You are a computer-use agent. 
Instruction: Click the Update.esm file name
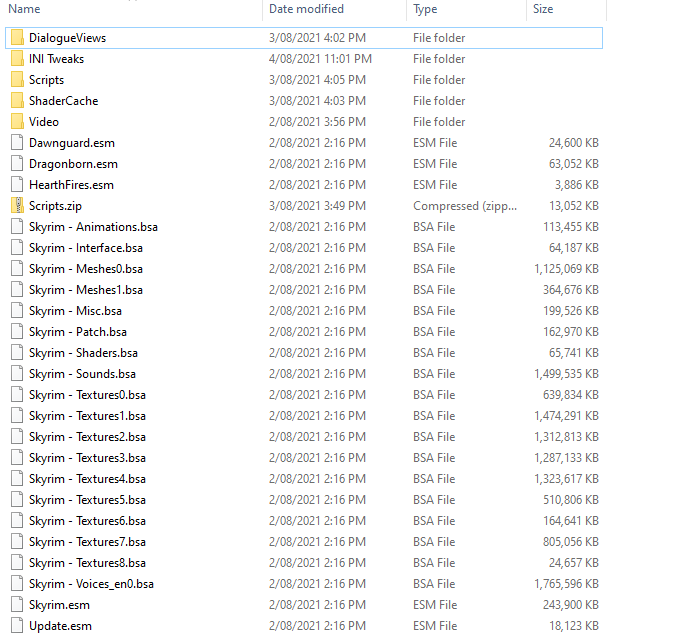point(60,626)
